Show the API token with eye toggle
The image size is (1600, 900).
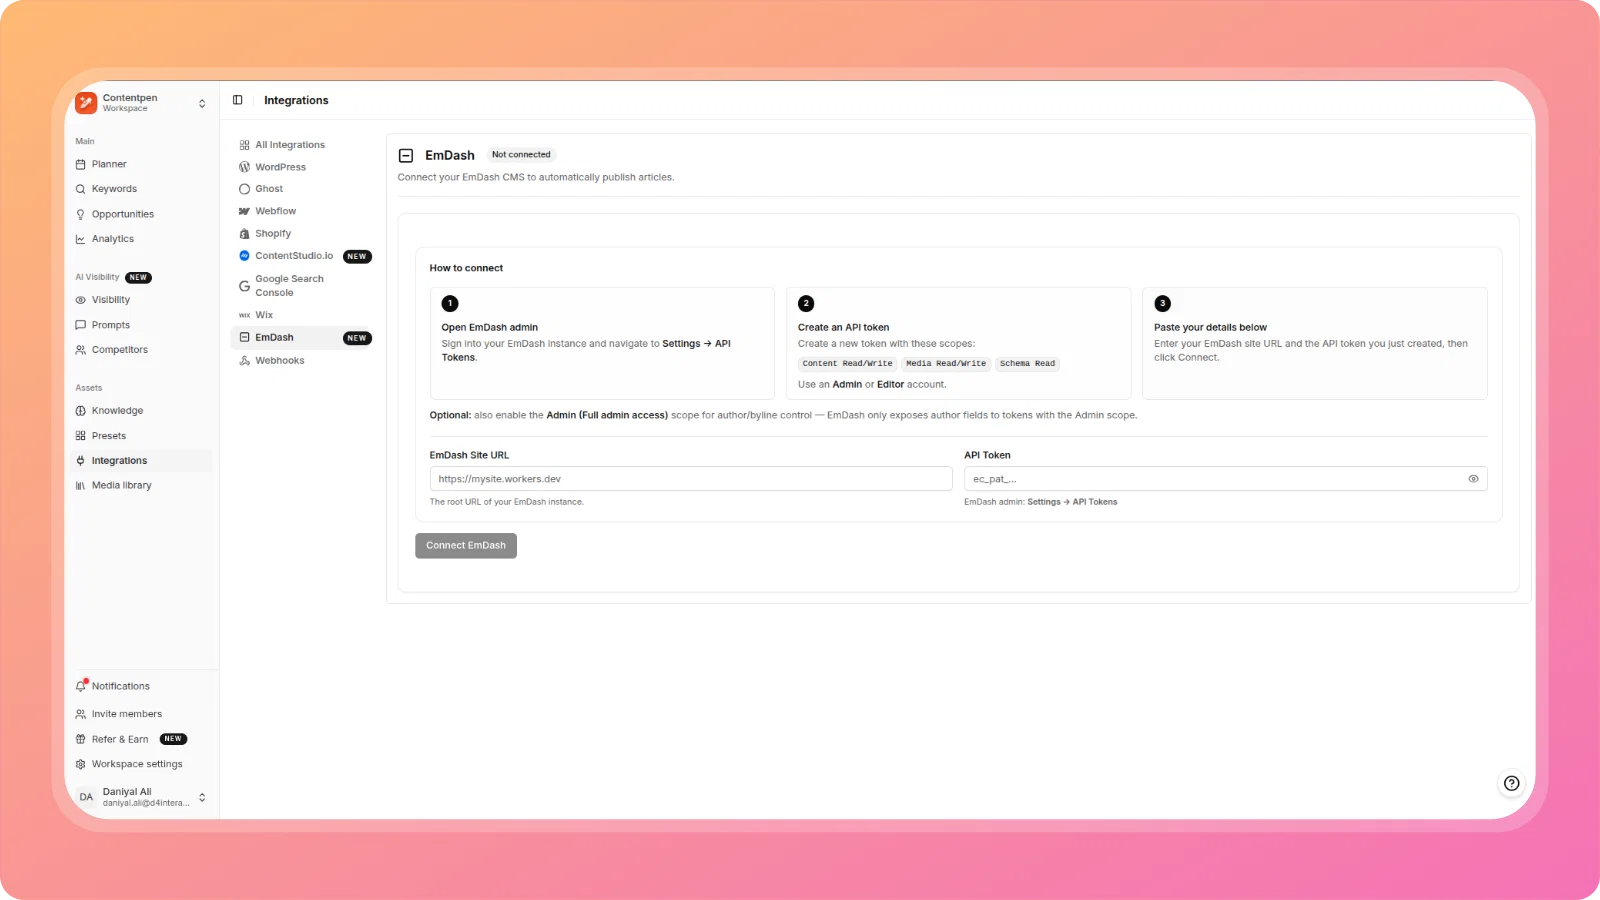[1473, 479]
